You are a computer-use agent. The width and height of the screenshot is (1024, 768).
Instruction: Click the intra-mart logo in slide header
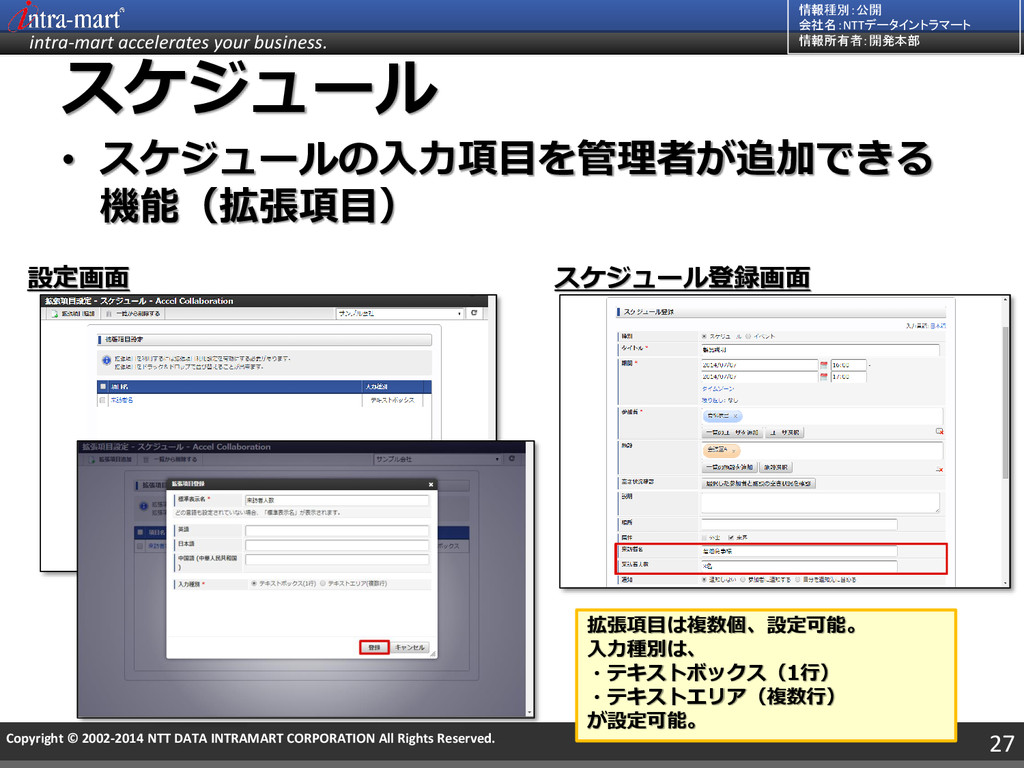click(65, 17)
